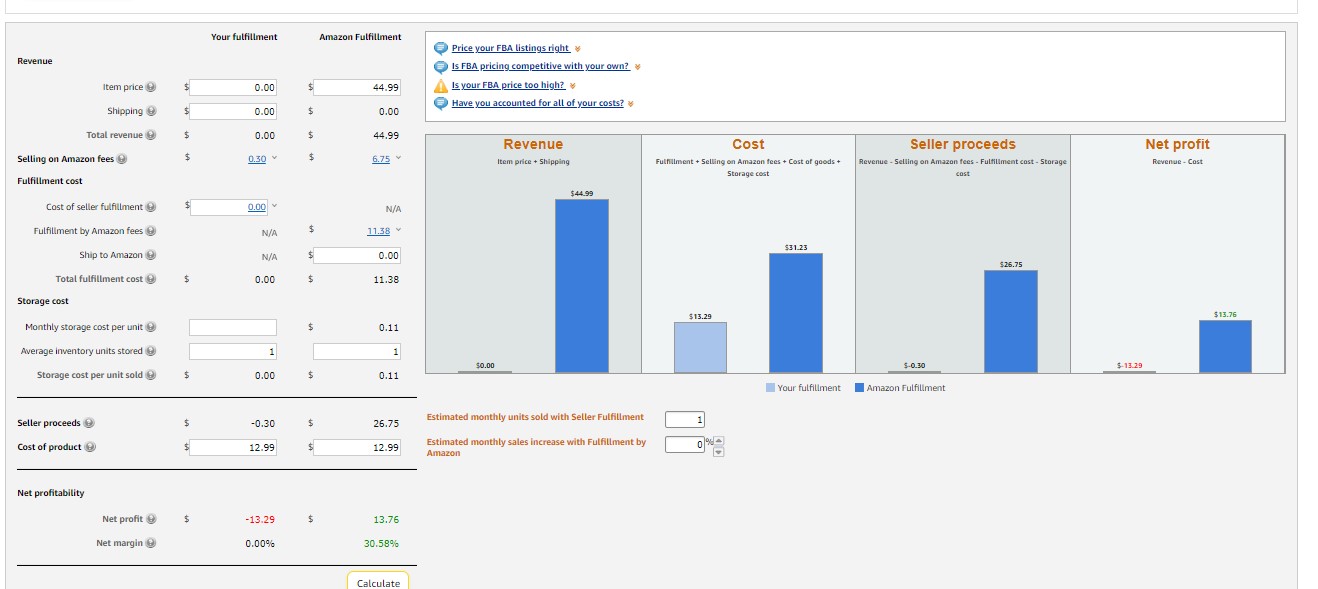Focus Estimated monthly units sold with Seller Fulfillment field
Screen dimensions: 1318x589
(x=686, y=419)
